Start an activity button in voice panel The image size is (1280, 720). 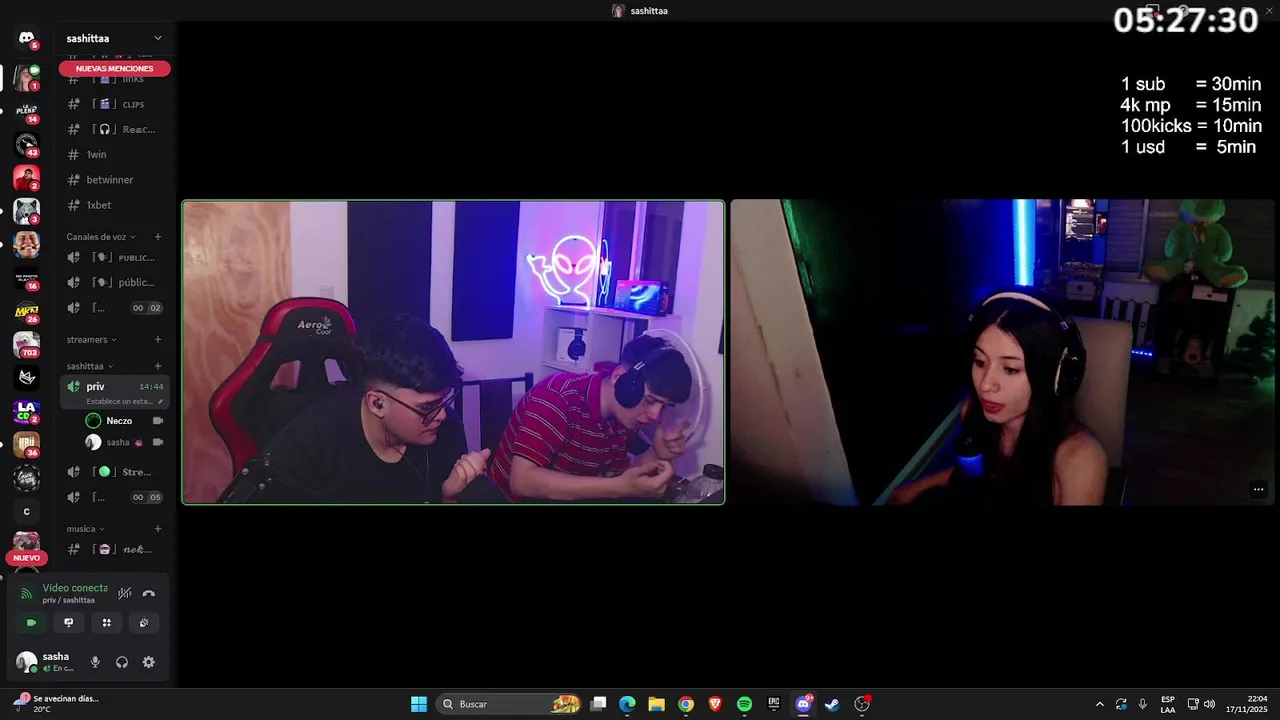pos(106,622)
